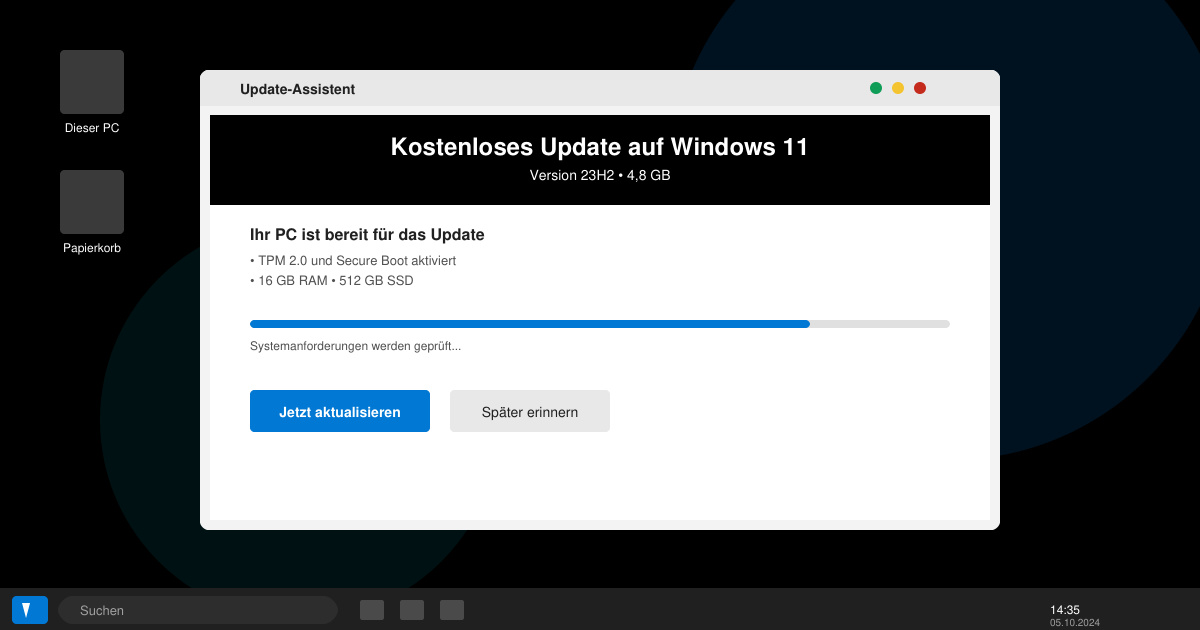This screenshot has height=630, width=1200.
Task: Click the Update-Assistent window title
Action: pyautogui.click(x=297, y=89)
